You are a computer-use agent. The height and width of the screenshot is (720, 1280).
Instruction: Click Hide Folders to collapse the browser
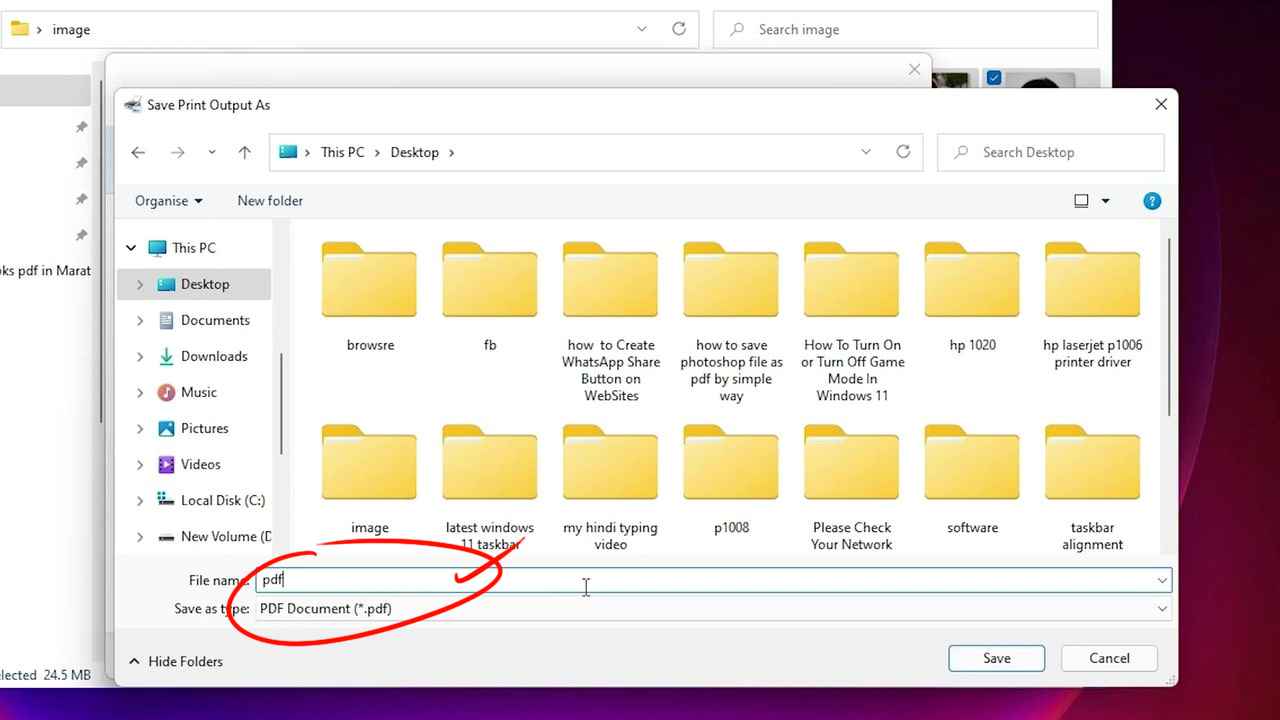click(x=176, y=661)
